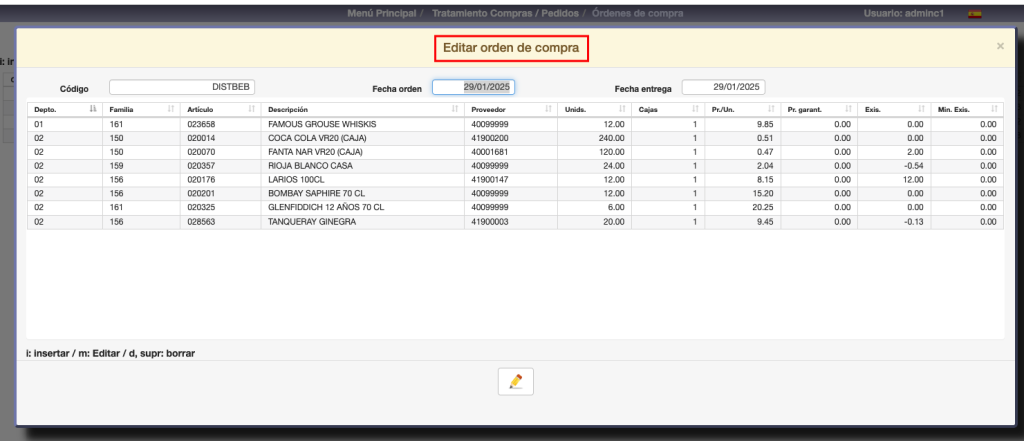
Task: Click article code 020325
Action: coord(200,208)
